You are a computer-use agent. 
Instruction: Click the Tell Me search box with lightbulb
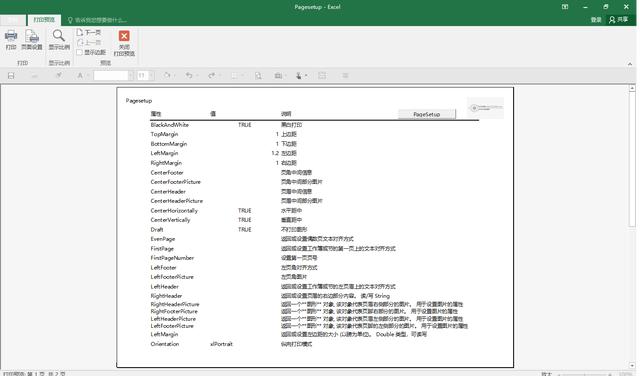(x=97, y=20)
